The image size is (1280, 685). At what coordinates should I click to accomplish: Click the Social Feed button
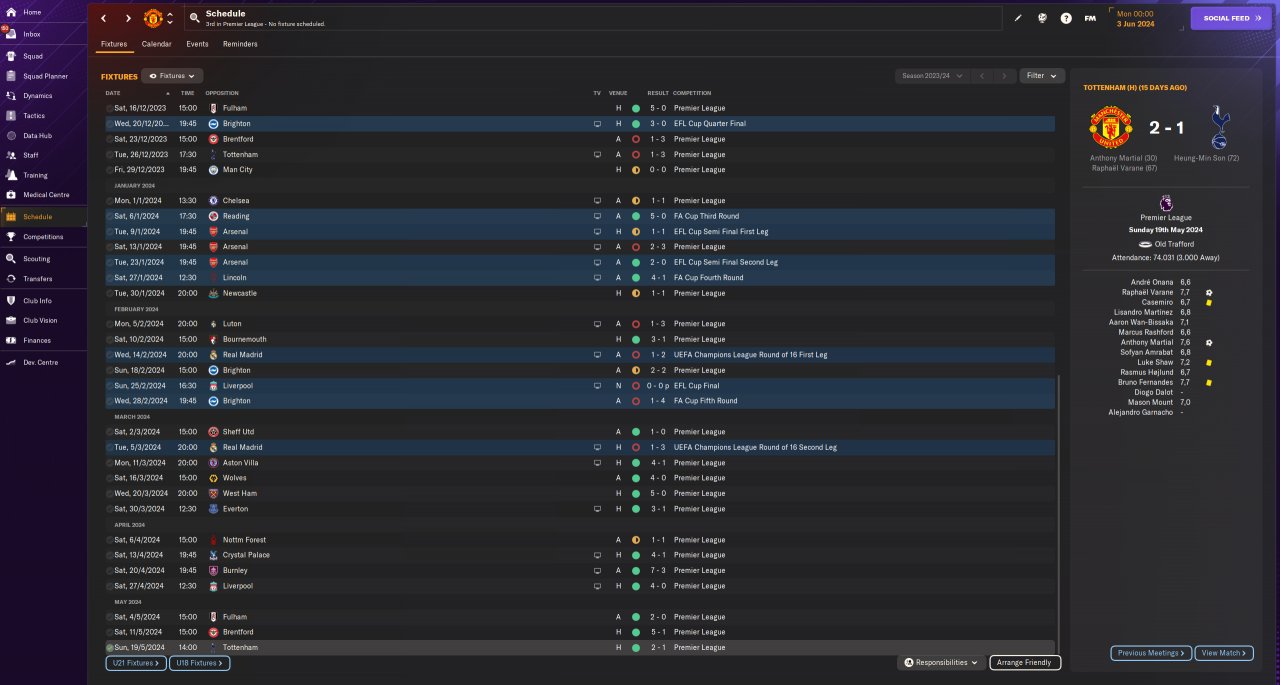[x=1231, y=18]
